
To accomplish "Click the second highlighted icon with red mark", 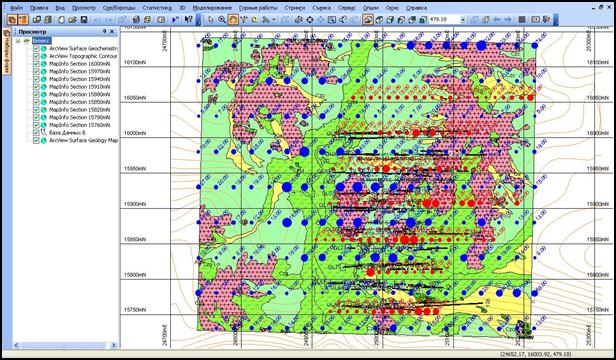I will tap(23, 19).
